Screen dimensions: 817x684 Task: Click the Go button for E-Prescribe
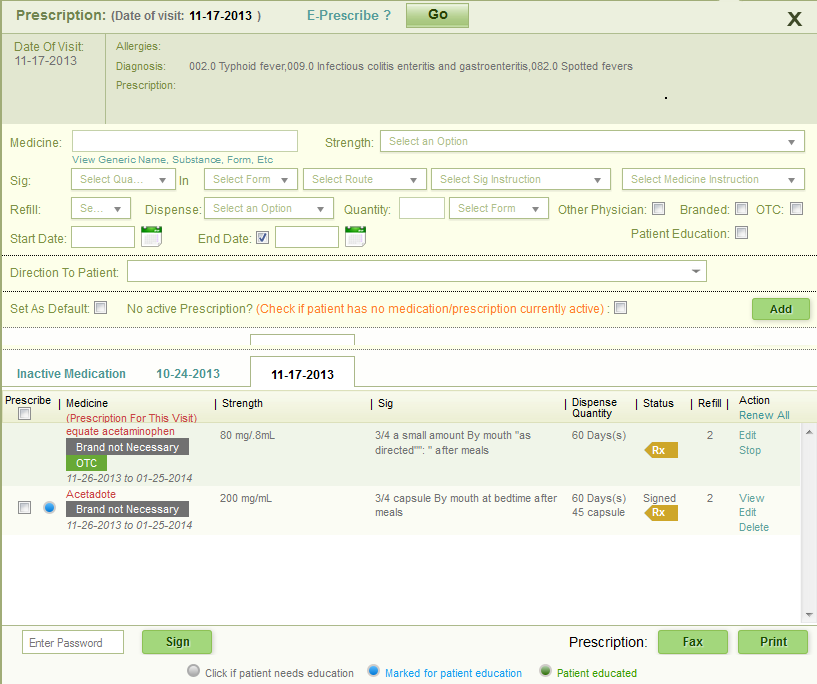[437, 15]
